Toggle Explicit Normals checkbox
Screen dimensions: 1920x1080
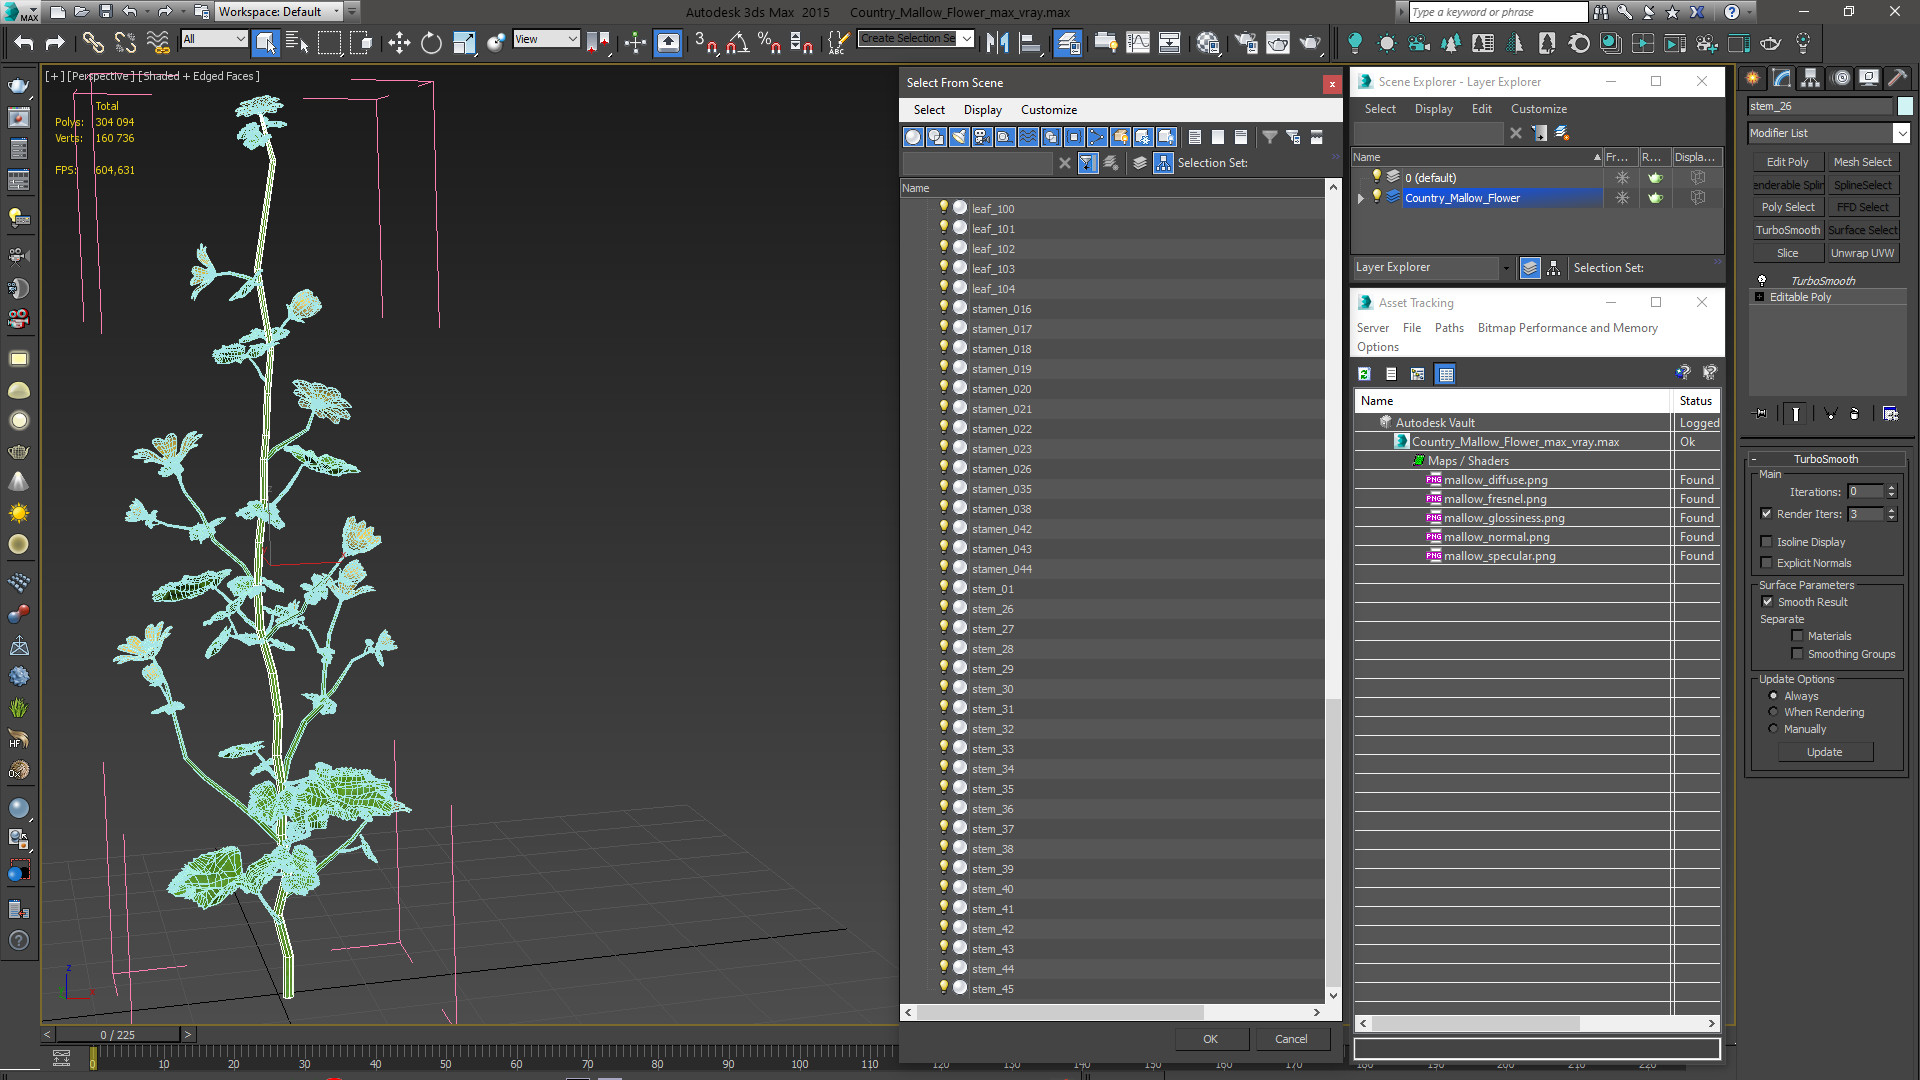[x=1766, y=563]
